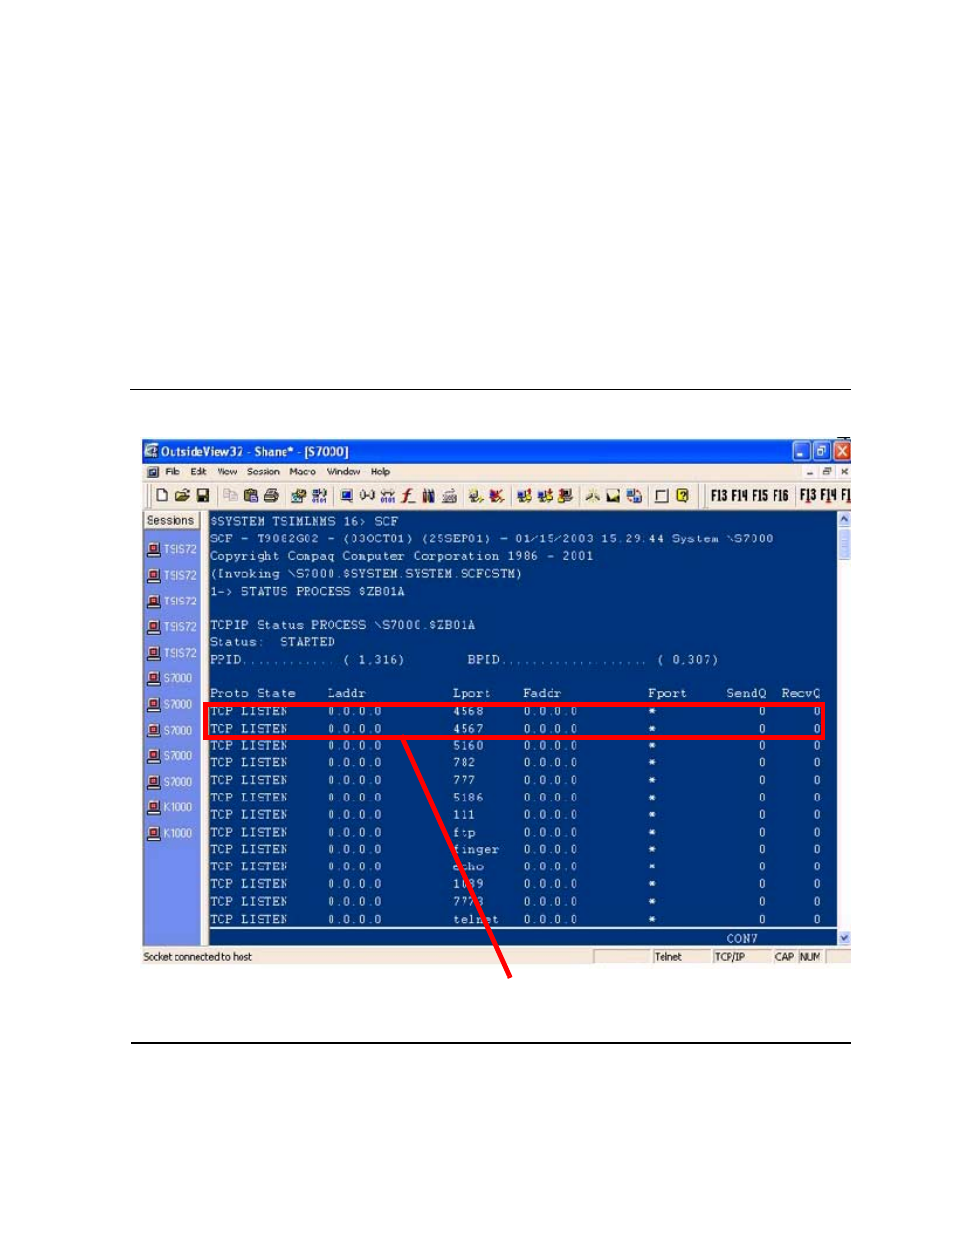Minimize the inner session window
Image resolution: width=954 pixels, height=1235 pixels.
pos(810,472)
